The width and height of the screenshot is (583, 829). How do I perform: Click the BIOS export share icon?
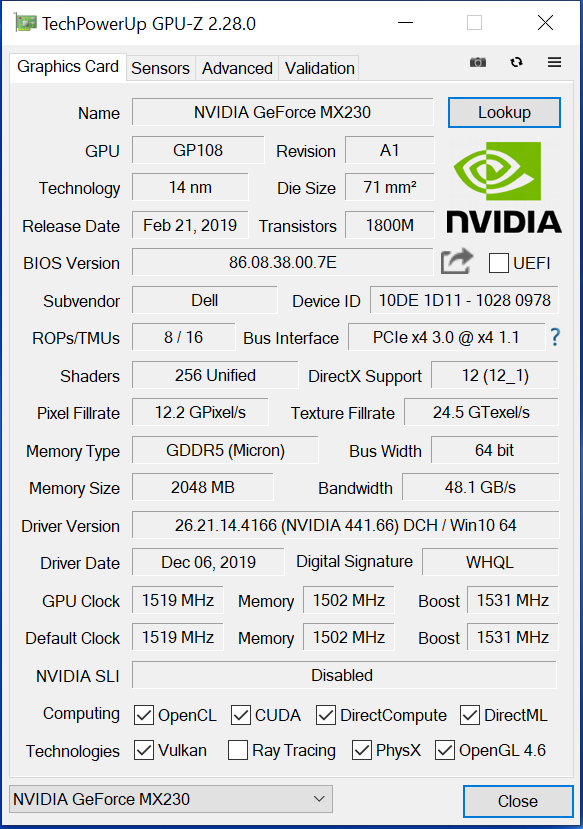tap(457, 262)
